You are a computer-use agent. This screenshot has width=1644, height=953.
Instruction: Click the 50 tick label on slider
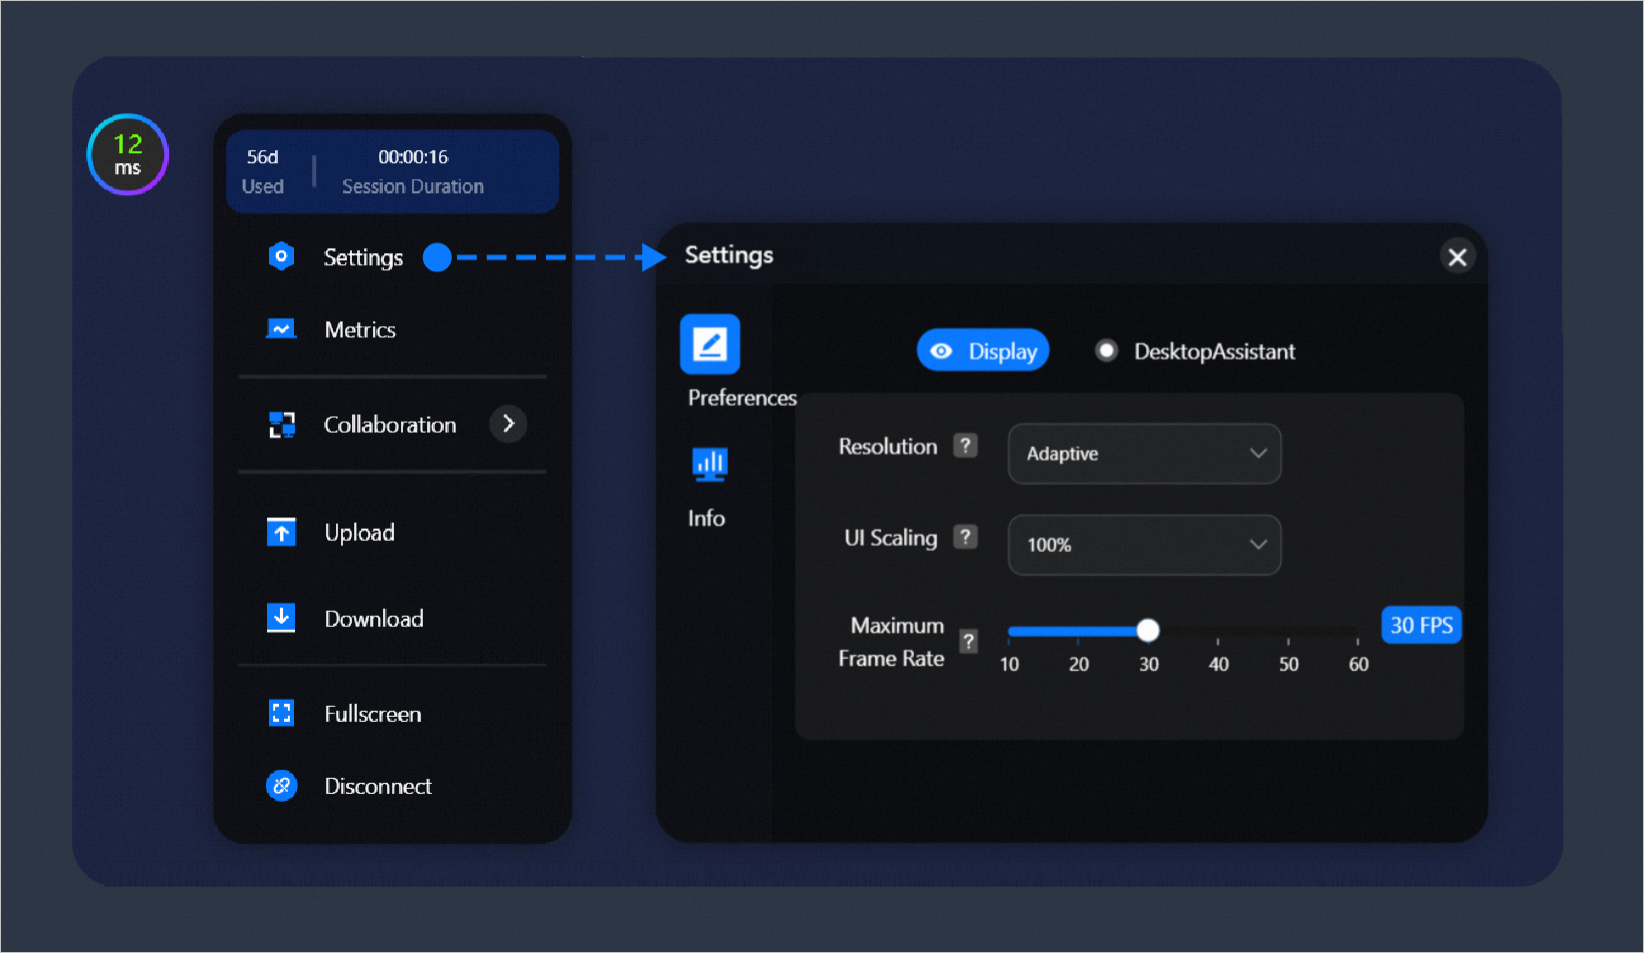[1288, 664]
